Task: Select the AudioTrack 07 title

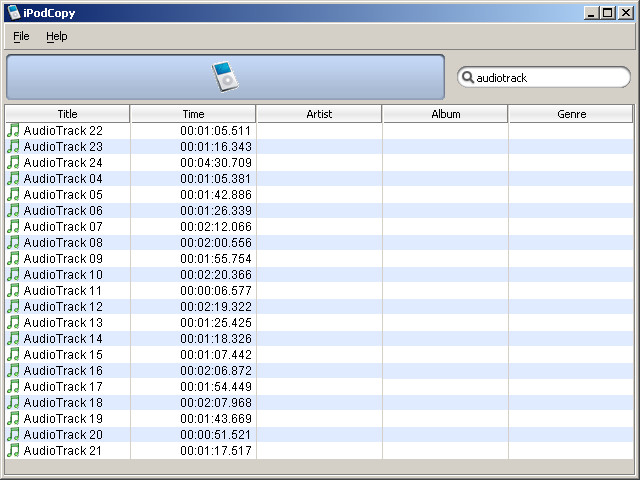Action: coord(63,227)
